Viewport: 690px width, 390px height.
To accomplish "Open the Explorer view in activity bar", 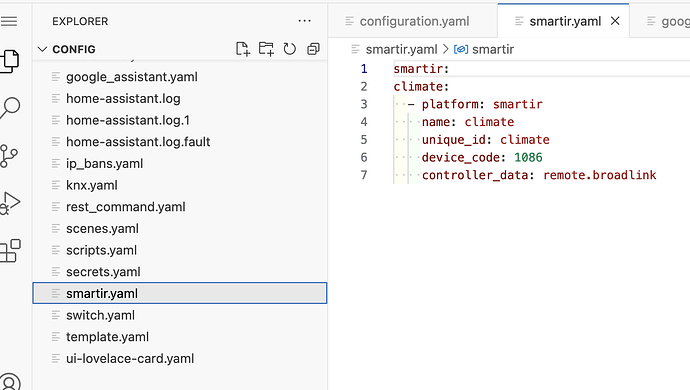I will coord(9,61).
